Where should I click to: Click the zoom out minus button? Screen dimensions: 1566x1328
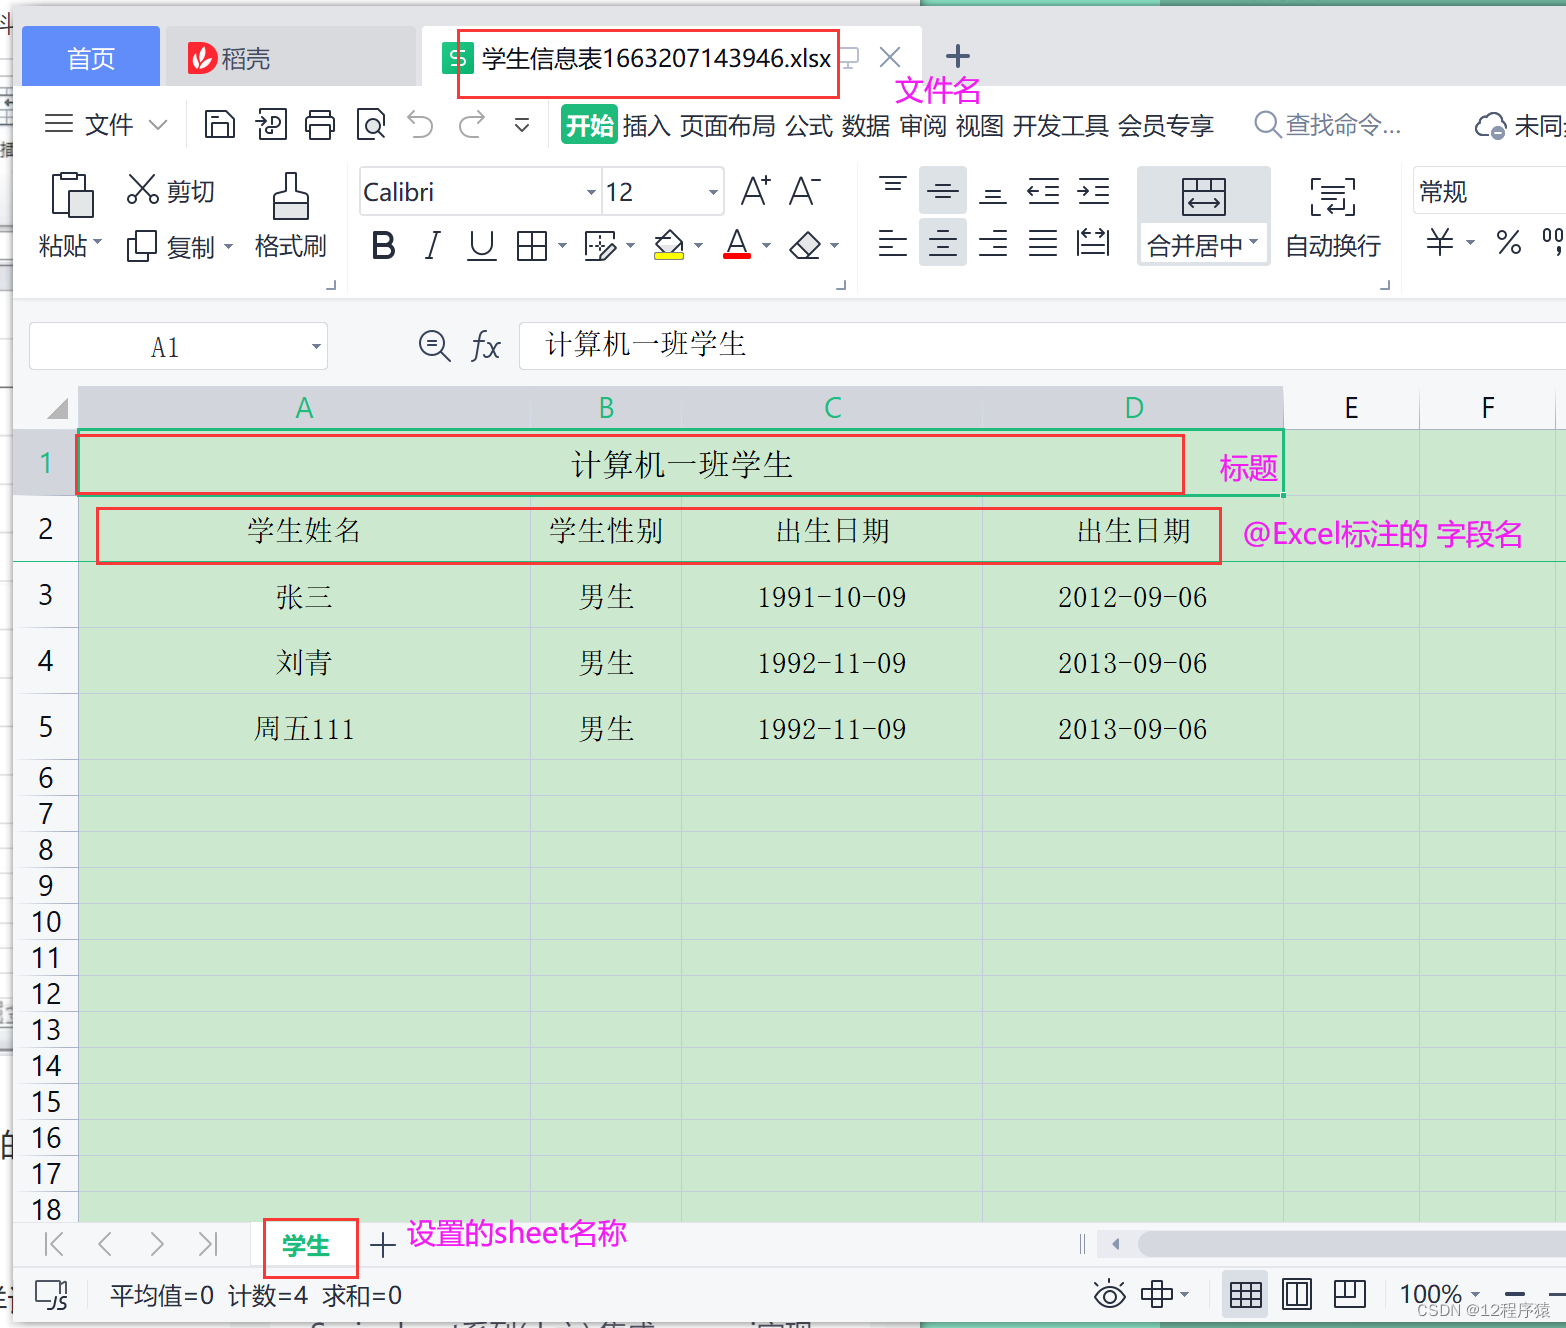pyautogui.click(x=1515, y=1295)
